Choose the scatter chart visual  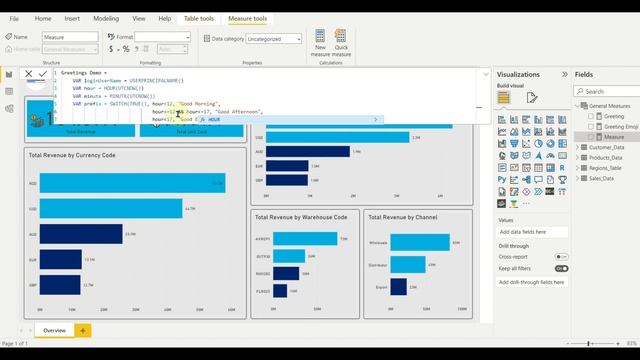(526, 144)
